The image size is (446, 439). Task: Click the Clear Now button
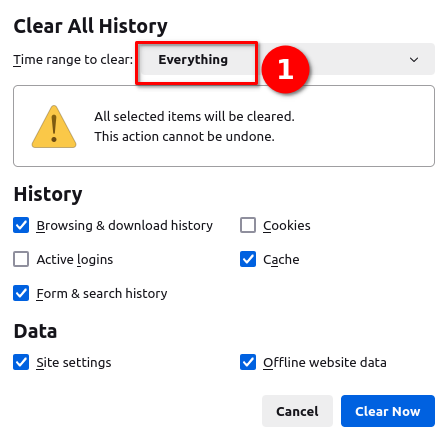click(388, 411)
